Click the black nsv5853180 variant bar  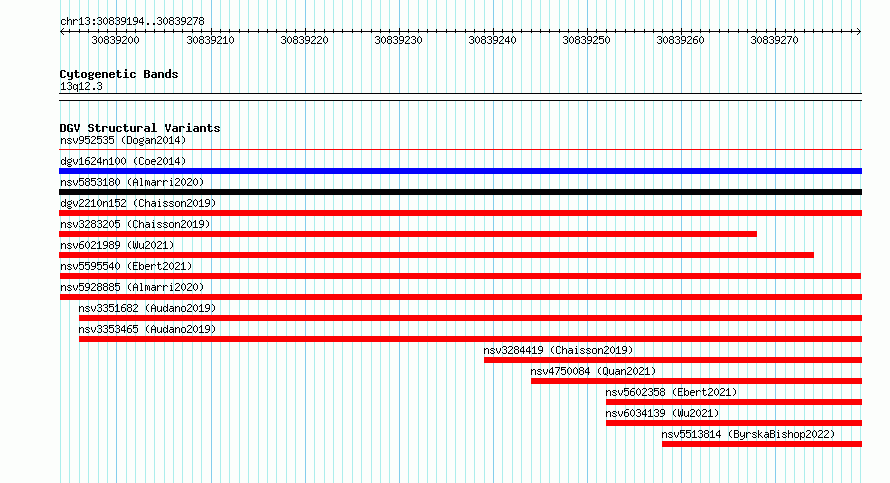460,192
